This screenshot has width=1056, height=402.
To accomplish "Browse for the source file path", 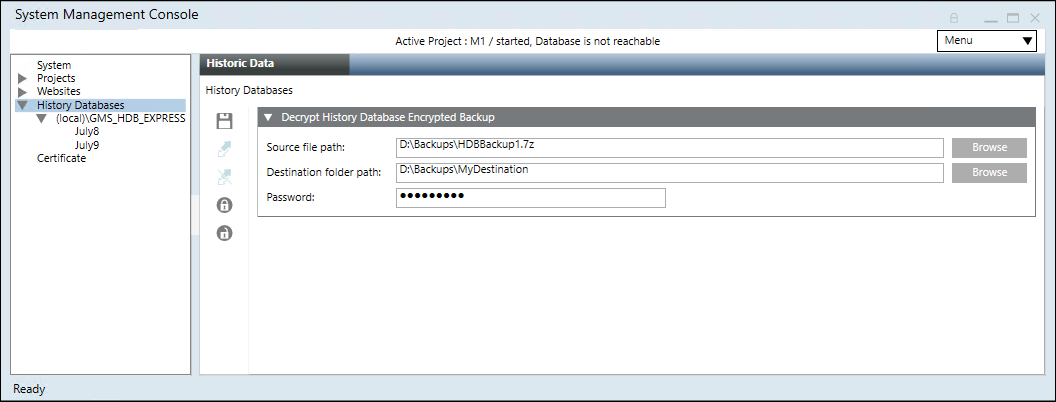I will [988, 147].
